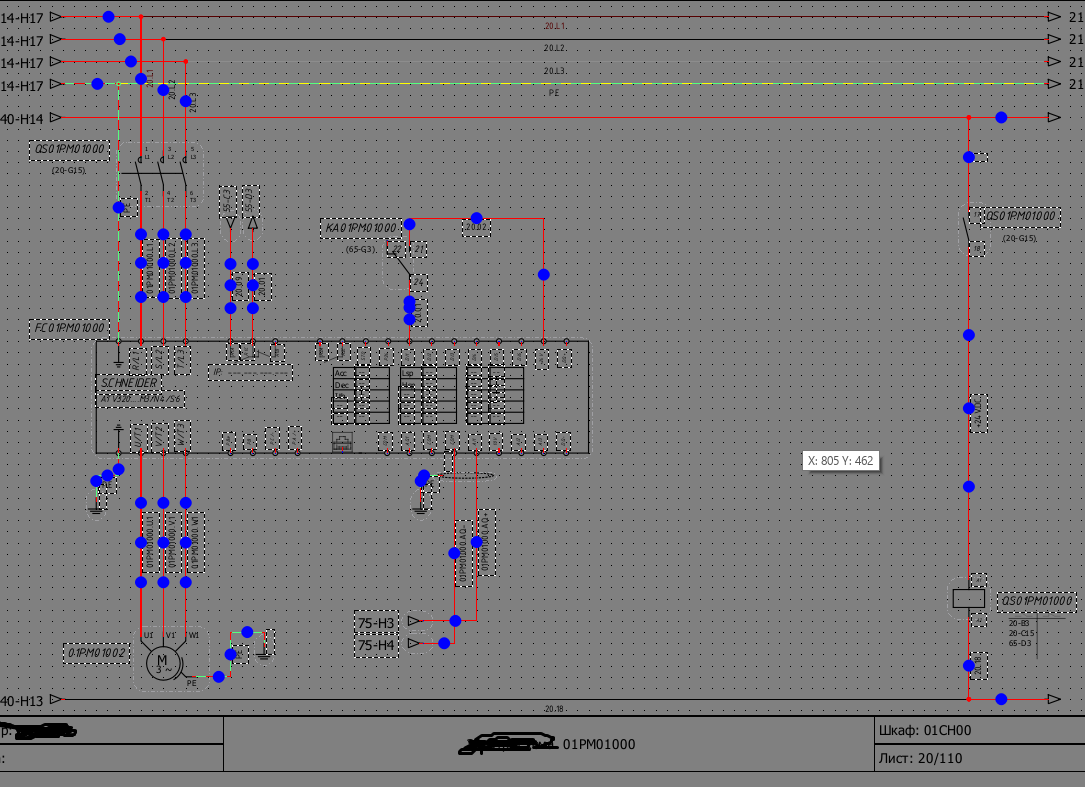Click the 75-H4 cross-reference label

[x=376, y=646]
